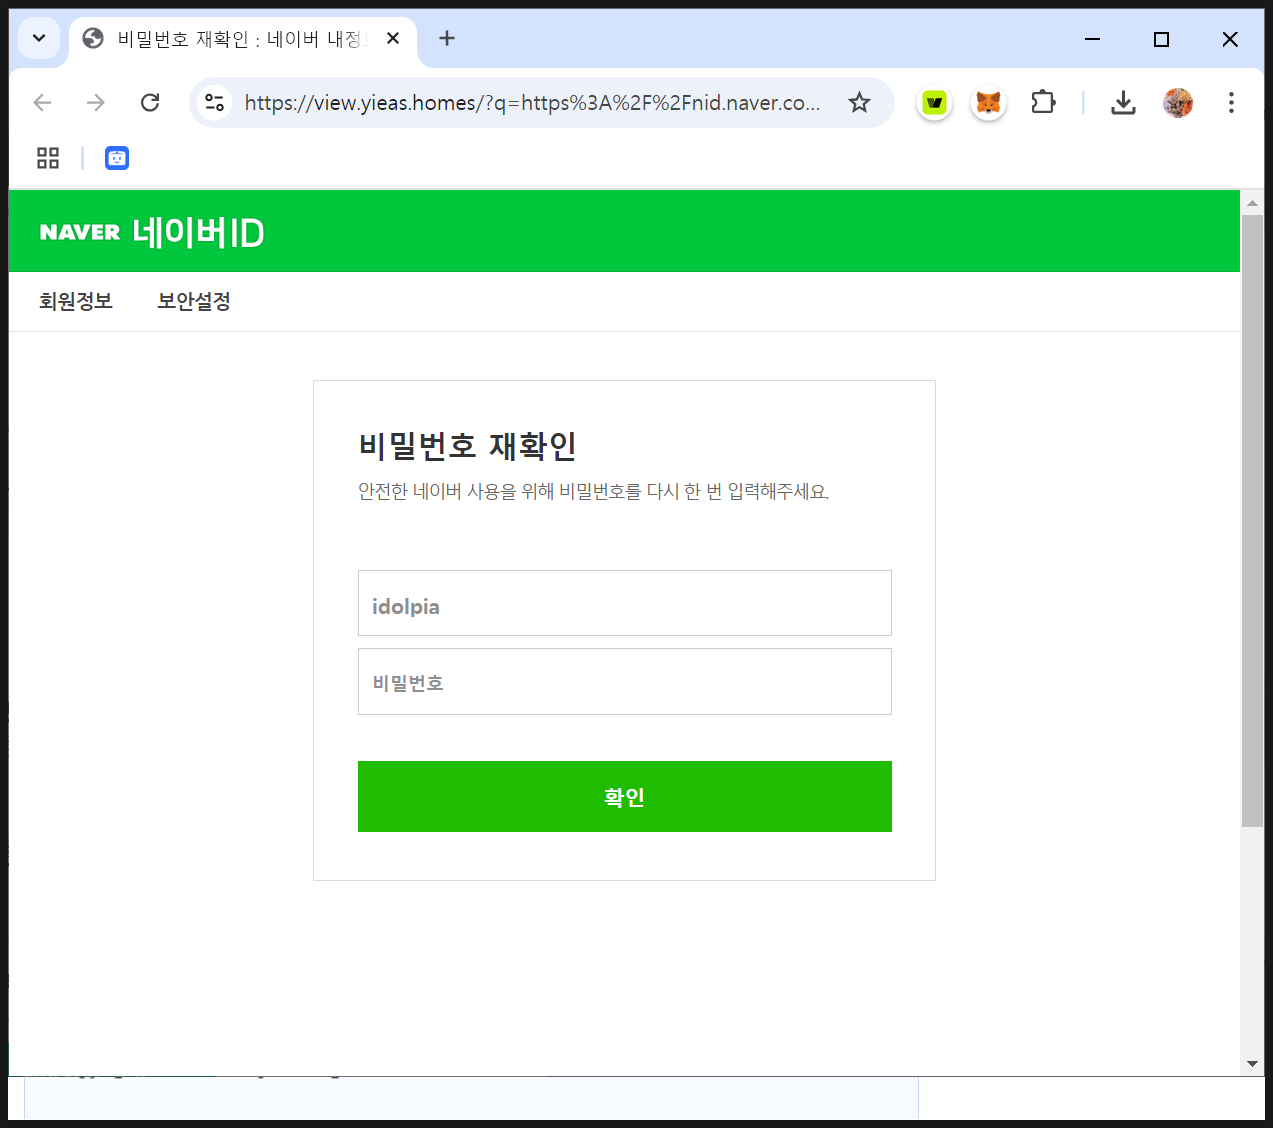Expand the tab search dropdown chevron
The image size is (1273, 1128).
coord(39,39)
